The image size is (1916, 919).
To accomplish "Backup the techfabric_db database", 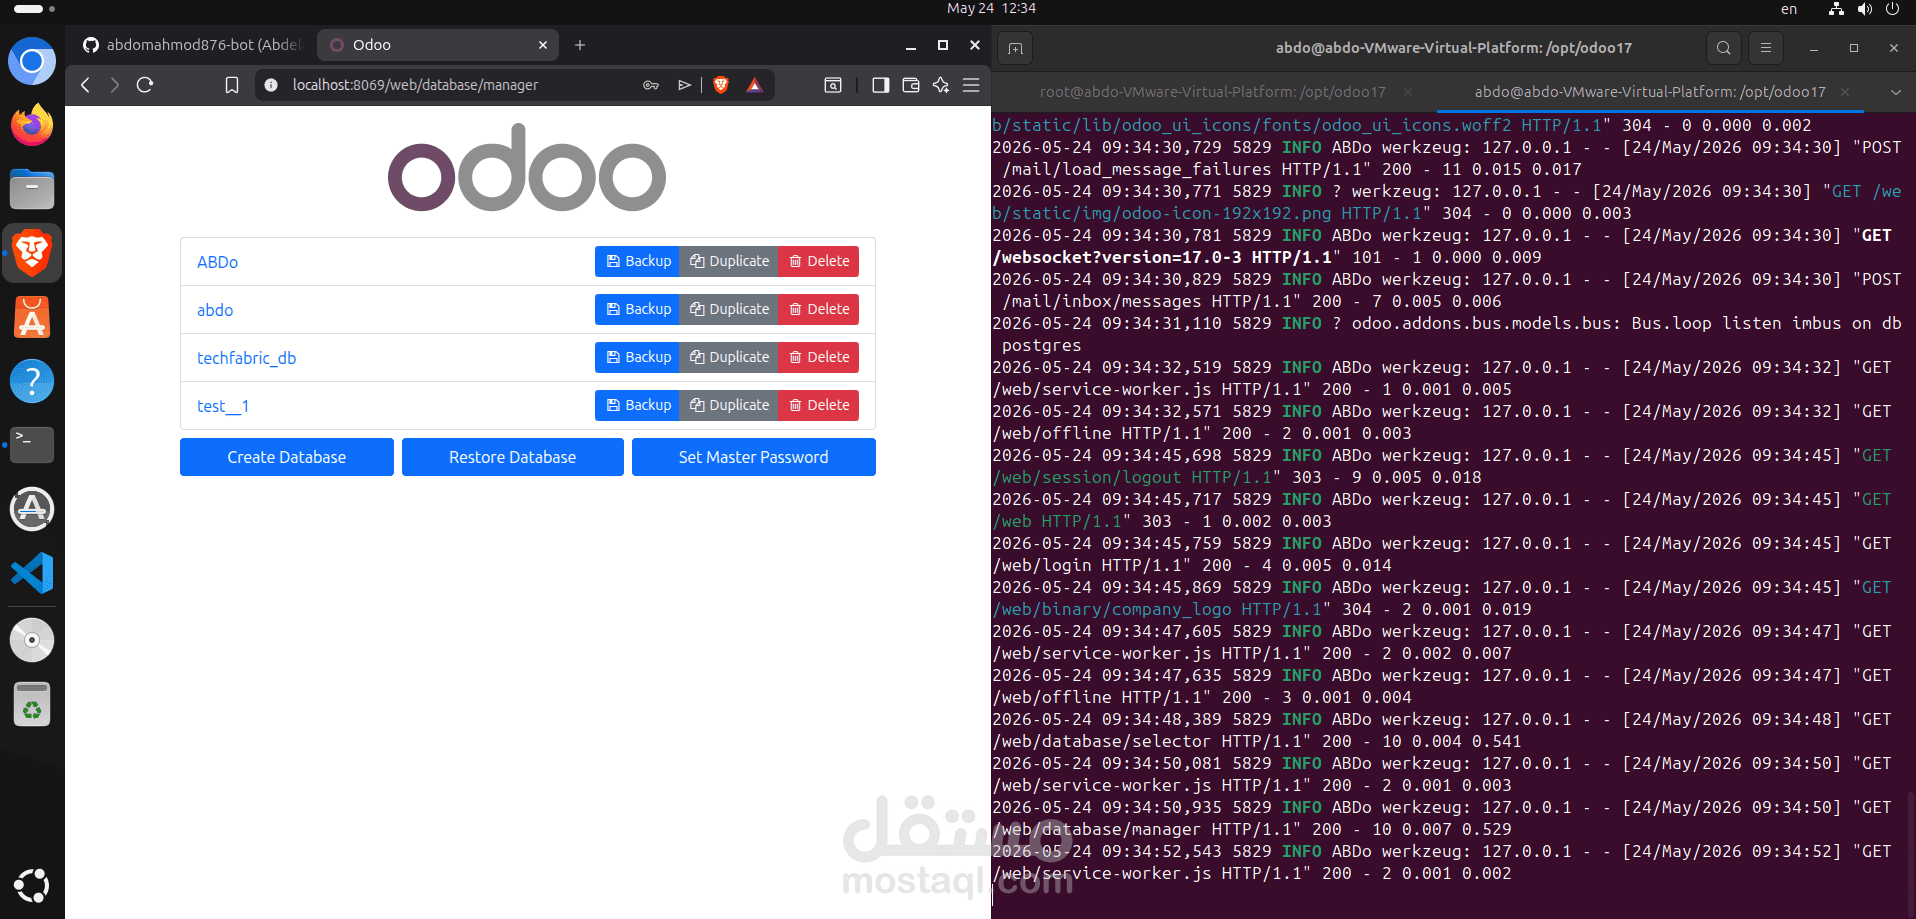I will click(637, 357).
